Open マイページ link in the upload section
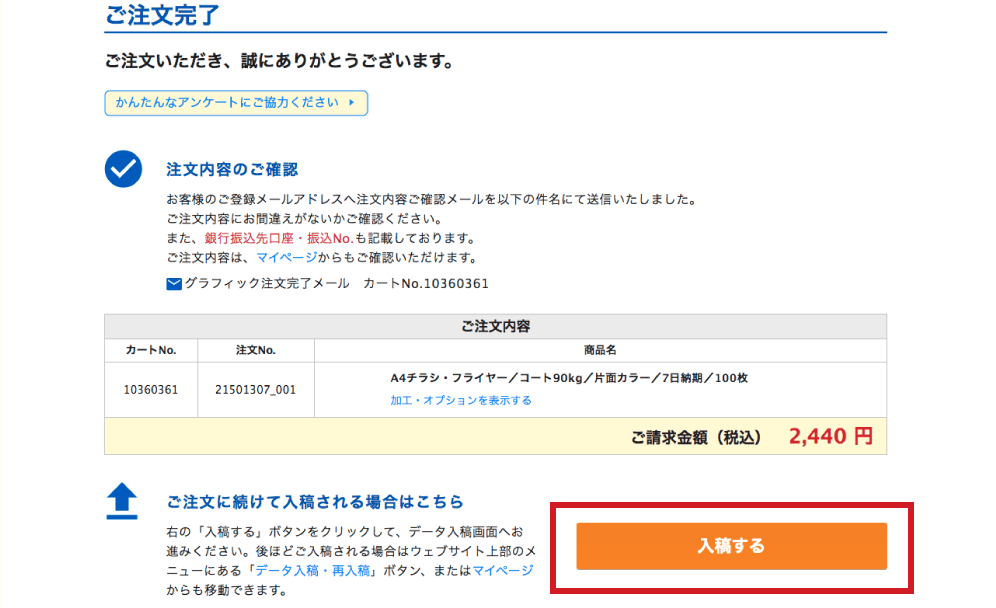 tap(503, 570)
